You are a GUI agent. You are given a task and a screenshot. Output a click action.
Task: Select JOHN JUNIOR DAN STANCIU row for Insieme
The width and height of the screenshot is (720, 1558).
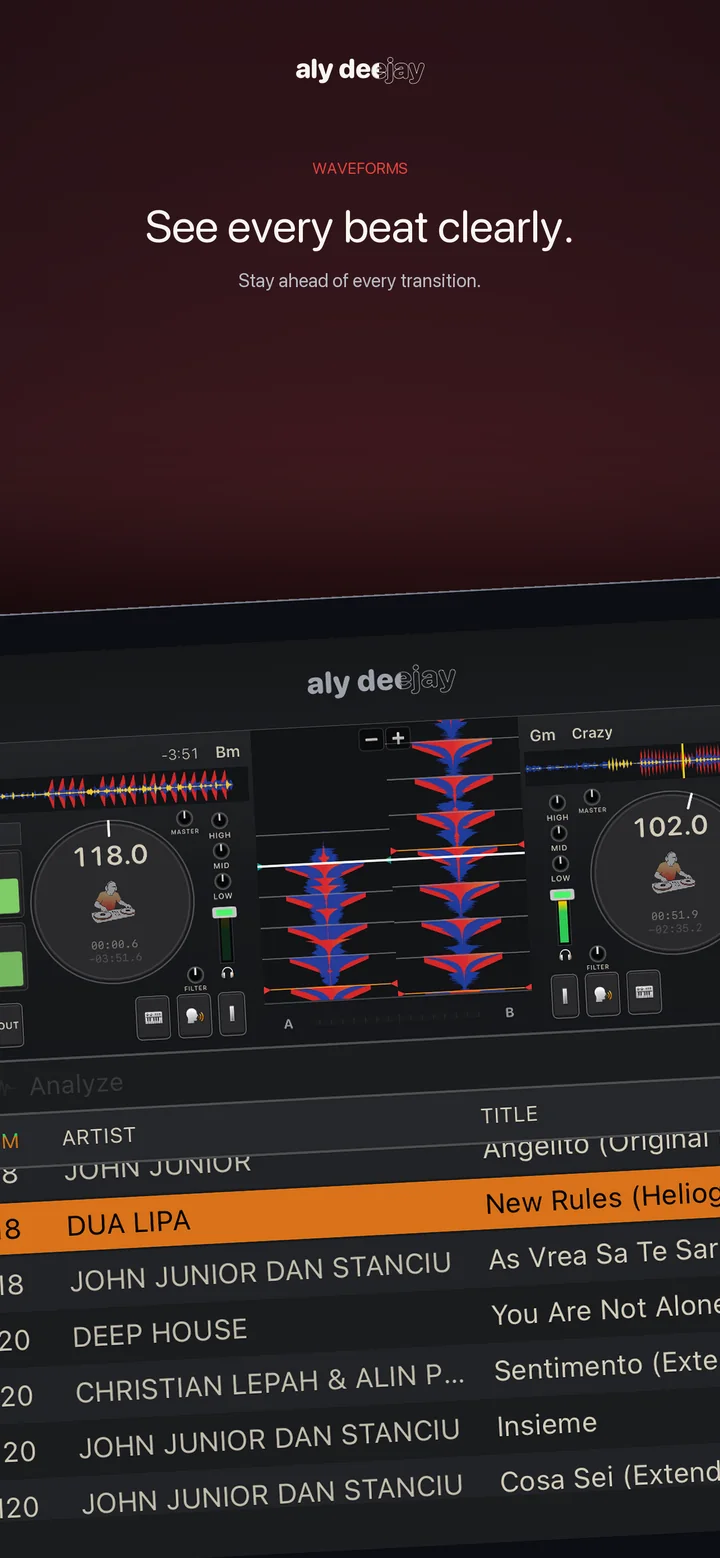coord(269,1440)
